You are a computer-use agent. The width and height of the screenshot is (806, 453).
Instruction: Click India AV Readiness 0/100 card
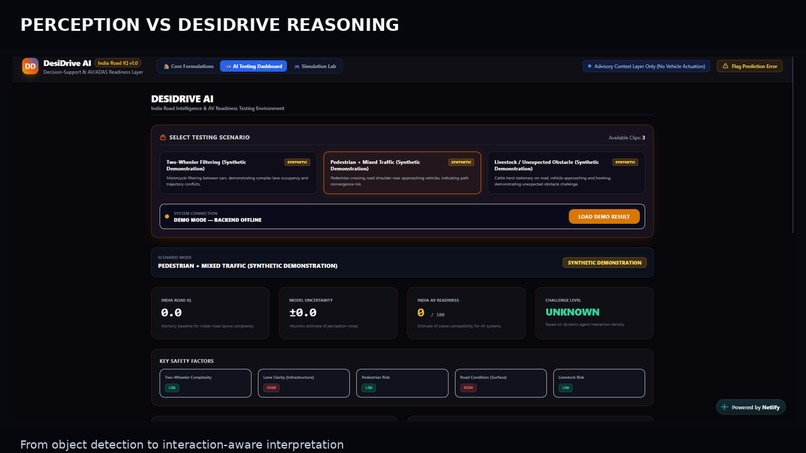pyautogui.click(x=466, y=313)
